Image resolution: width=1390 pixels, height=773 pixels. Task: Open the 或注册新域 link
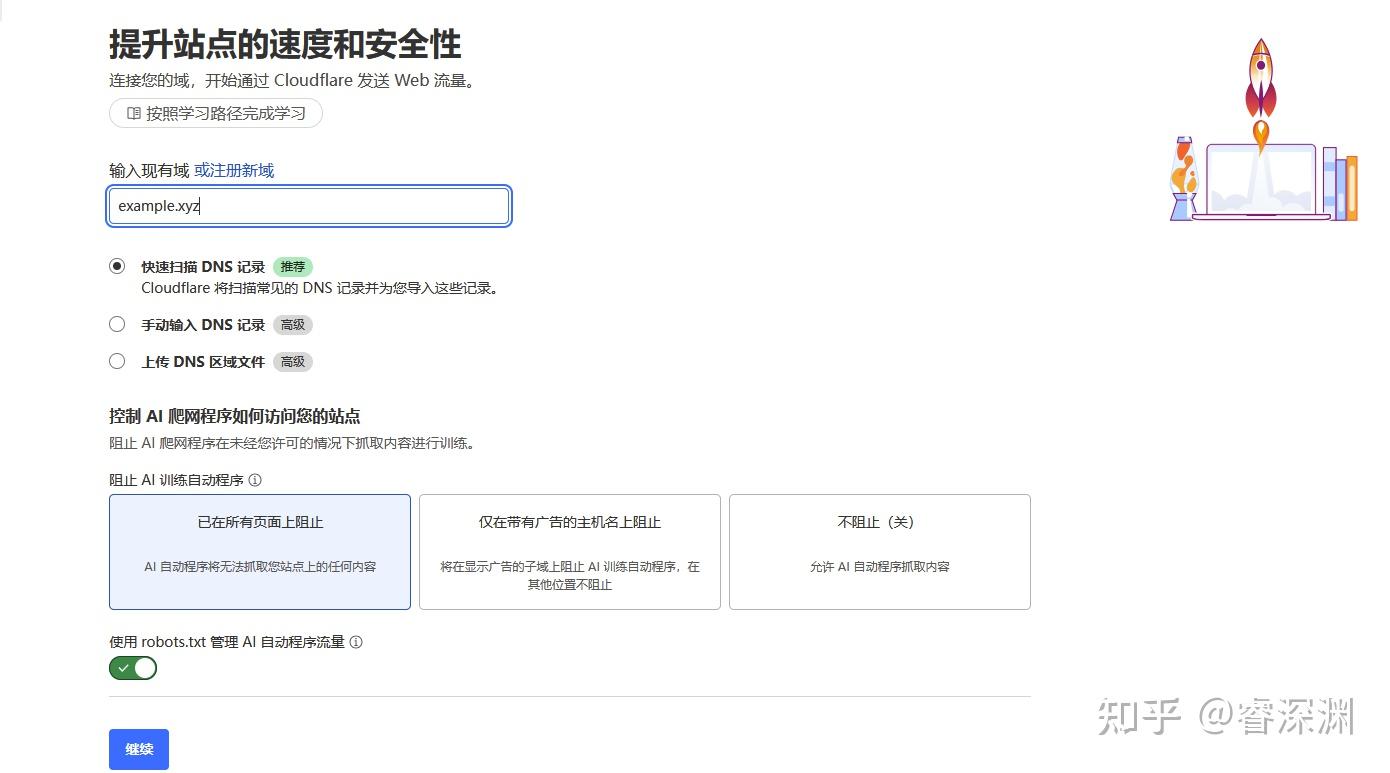tap(234, 170)
